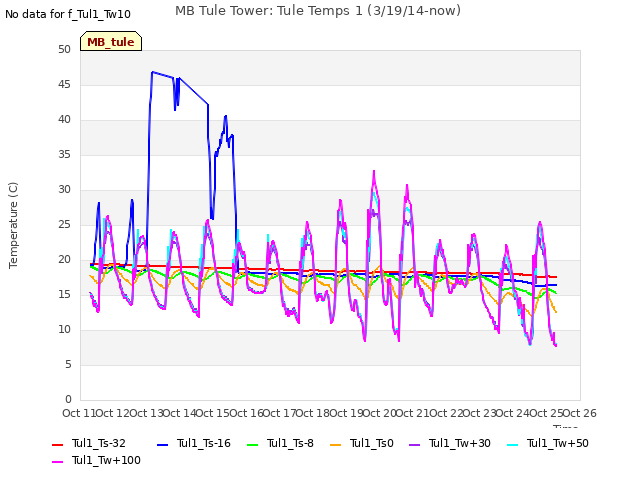
Task: Click the Tul1_Ts0 legend label
Action: [x=371, y=444]
